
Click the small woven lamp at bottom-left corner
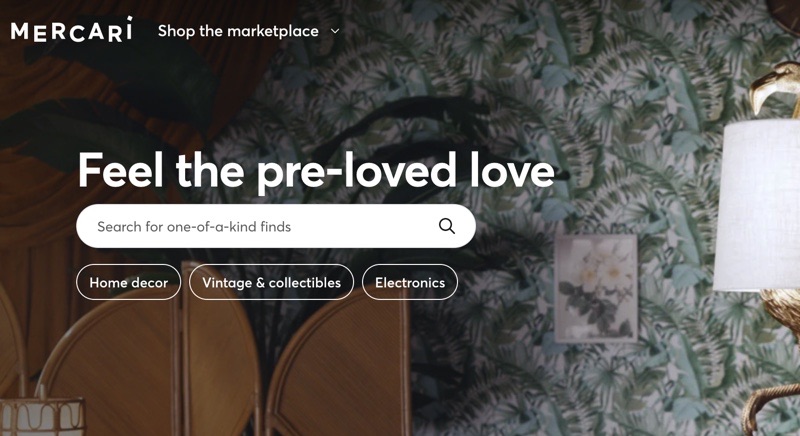pos(42,417)
